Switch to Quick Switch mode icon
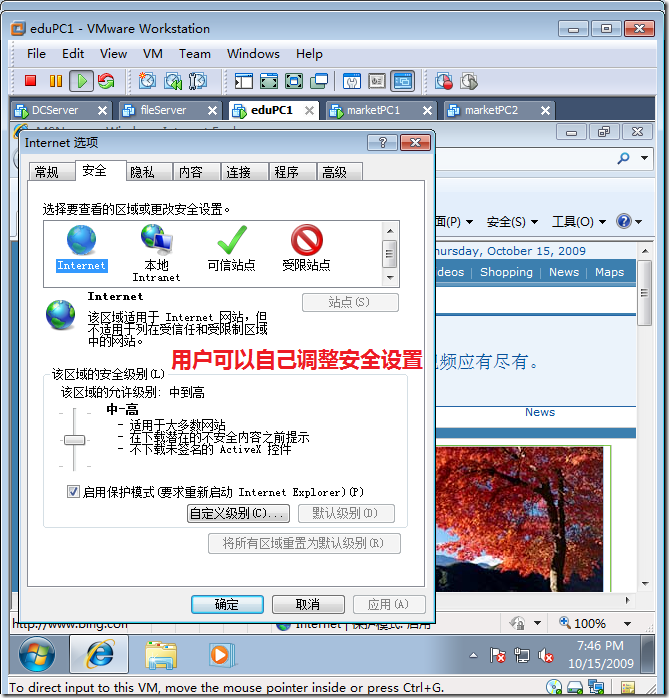This screenshot has width=669, height=698. pyautogui.click(x=269, y=81)
